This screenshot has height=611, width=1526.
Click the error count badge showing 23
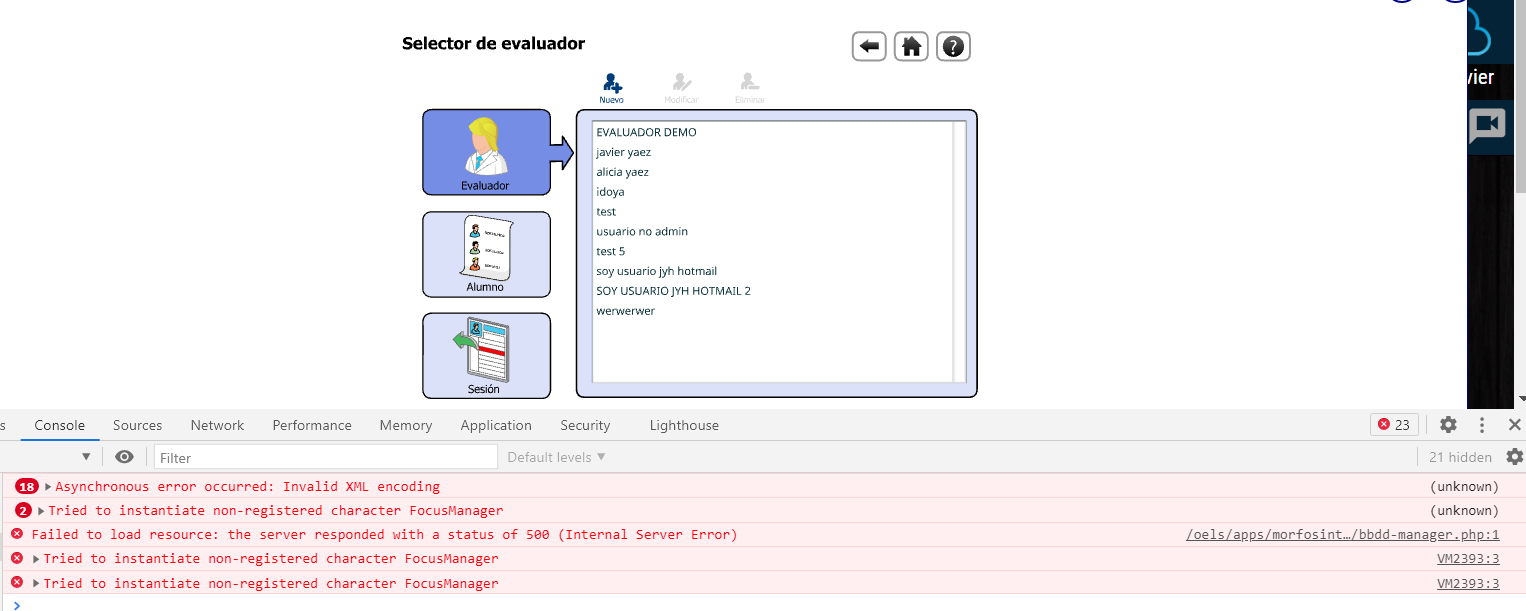pos(1393,424)
